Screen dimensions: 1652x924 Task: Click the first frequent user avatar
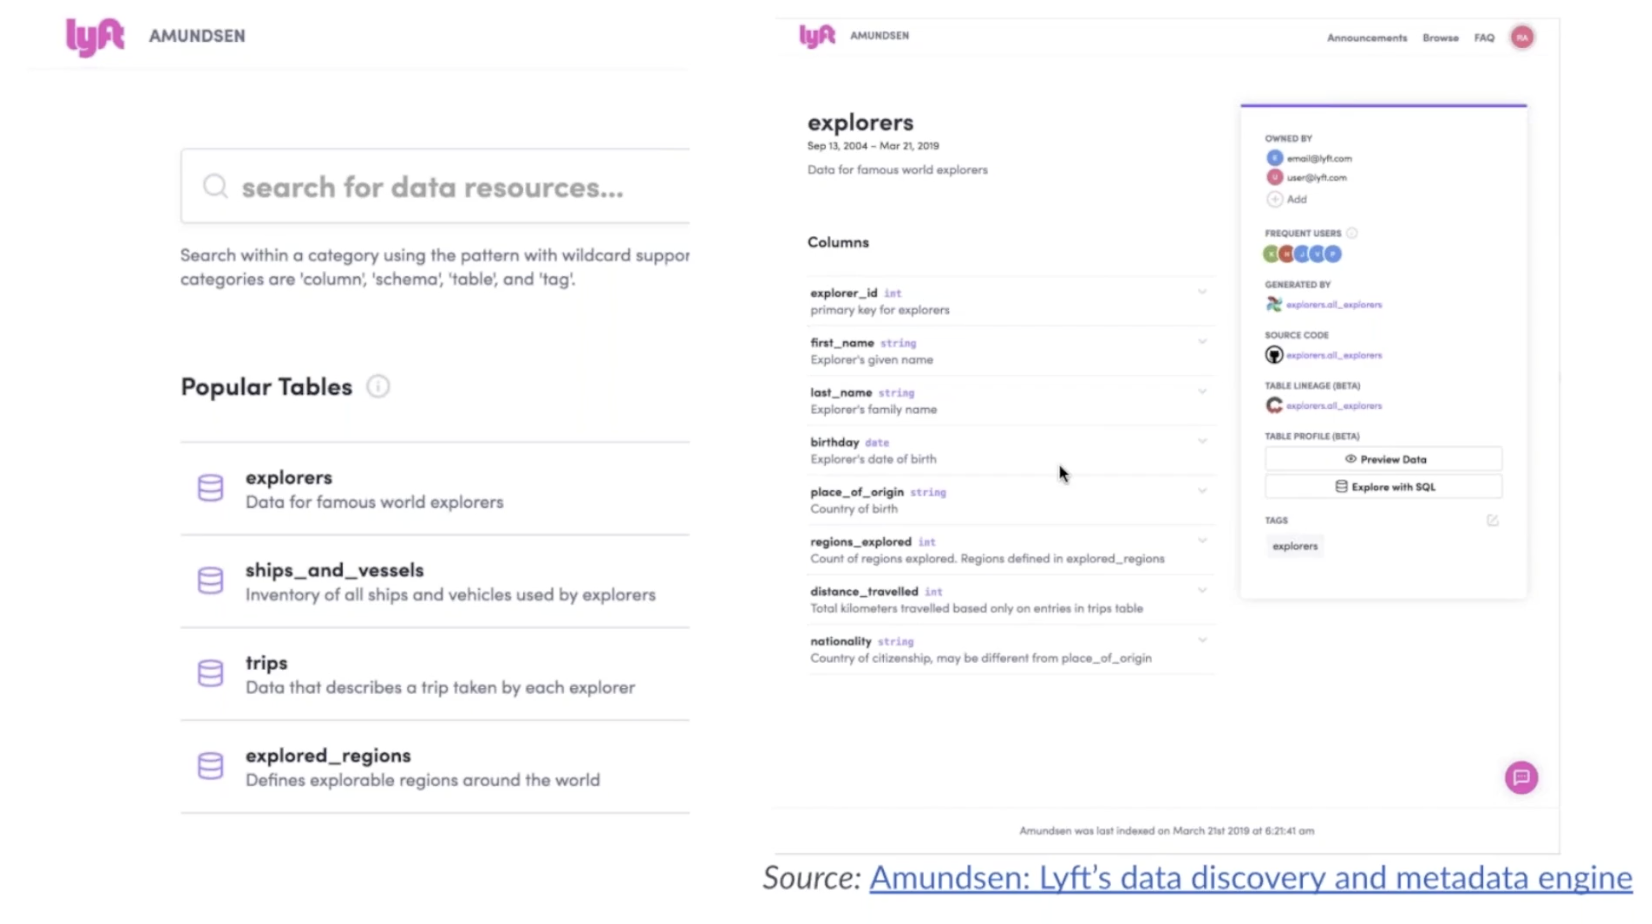coord(1272,254)
